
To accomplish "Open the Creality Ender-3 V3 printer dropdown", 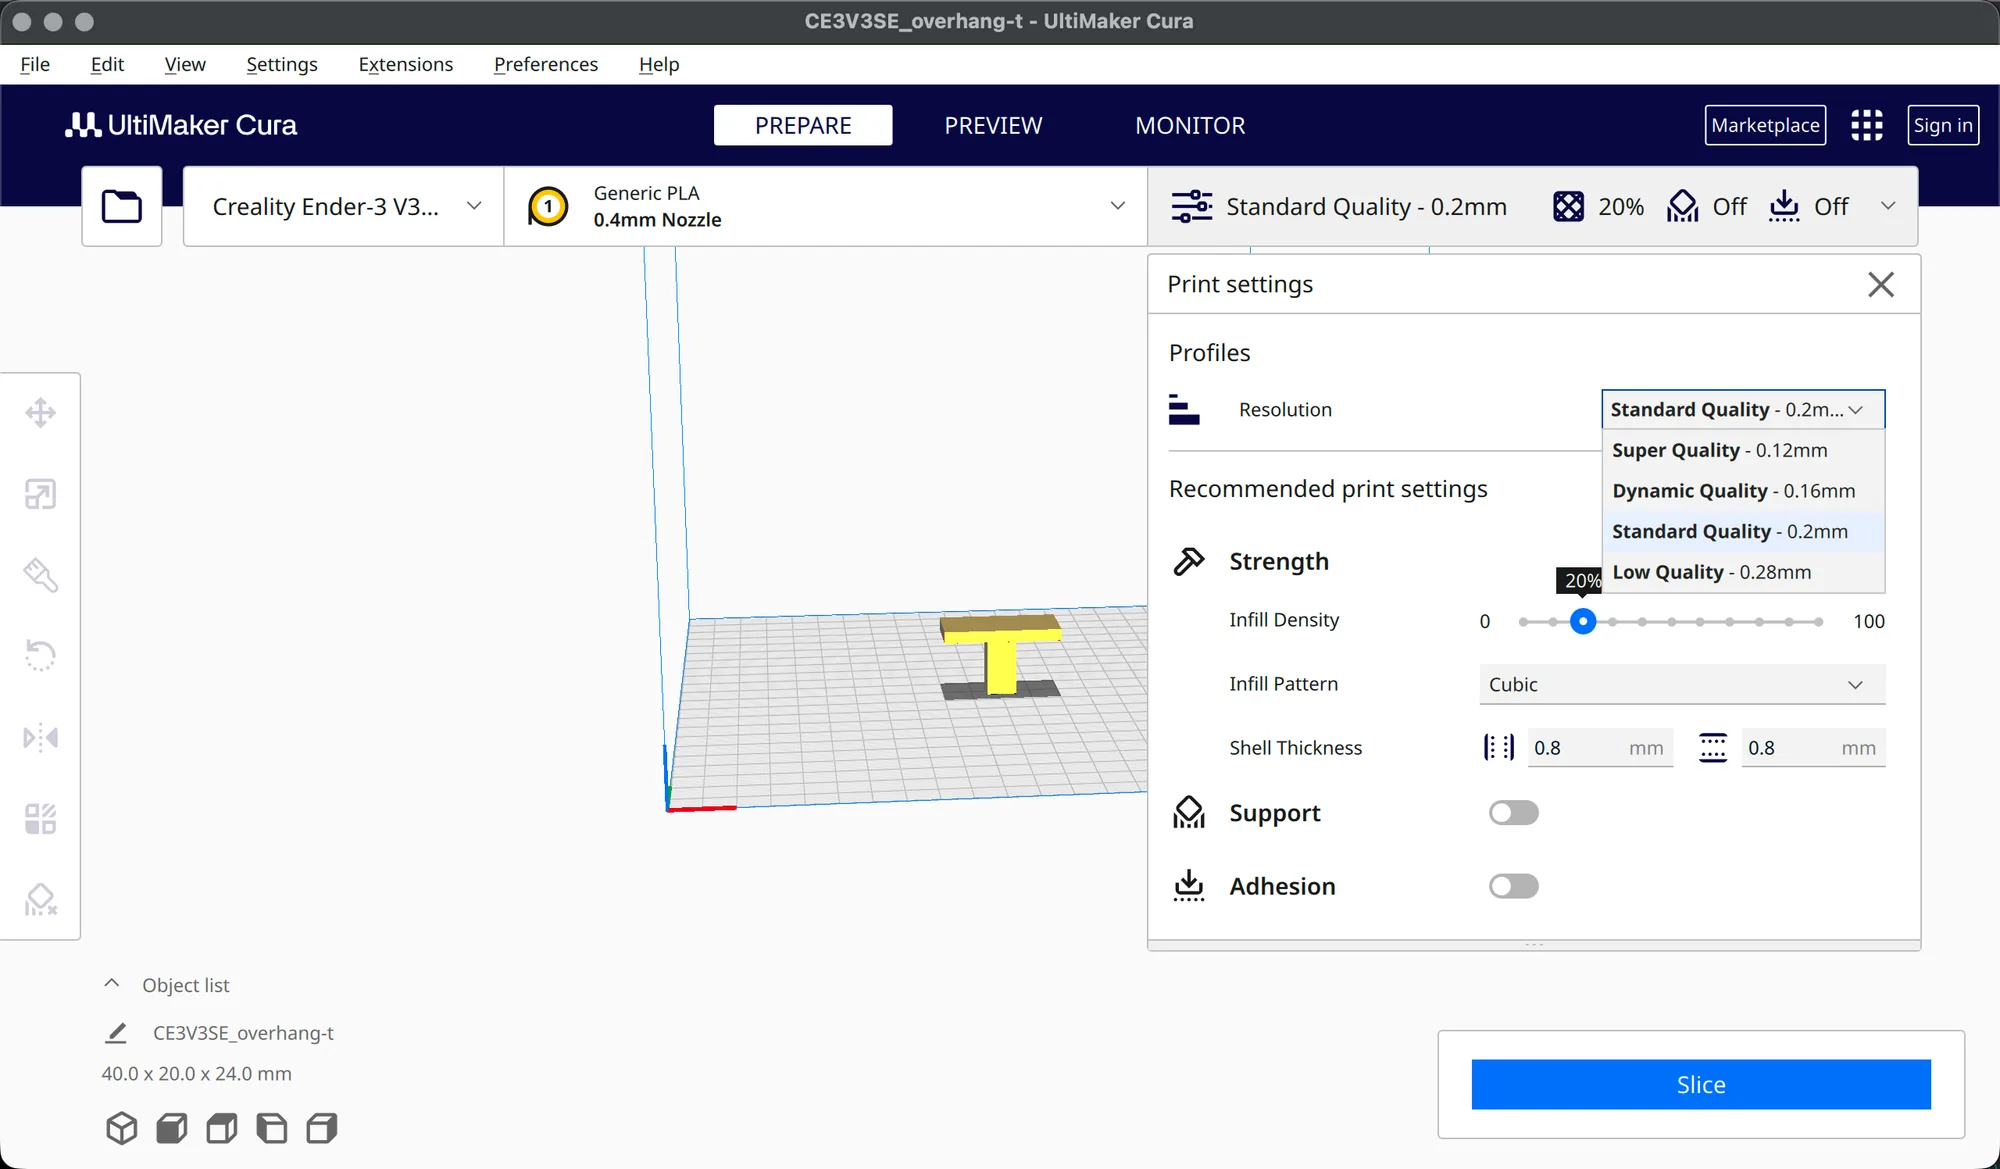I will coord(343,206).
